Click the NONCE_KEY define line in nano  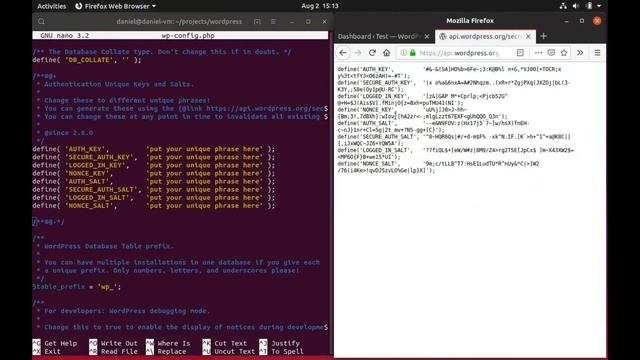[154, 173]
